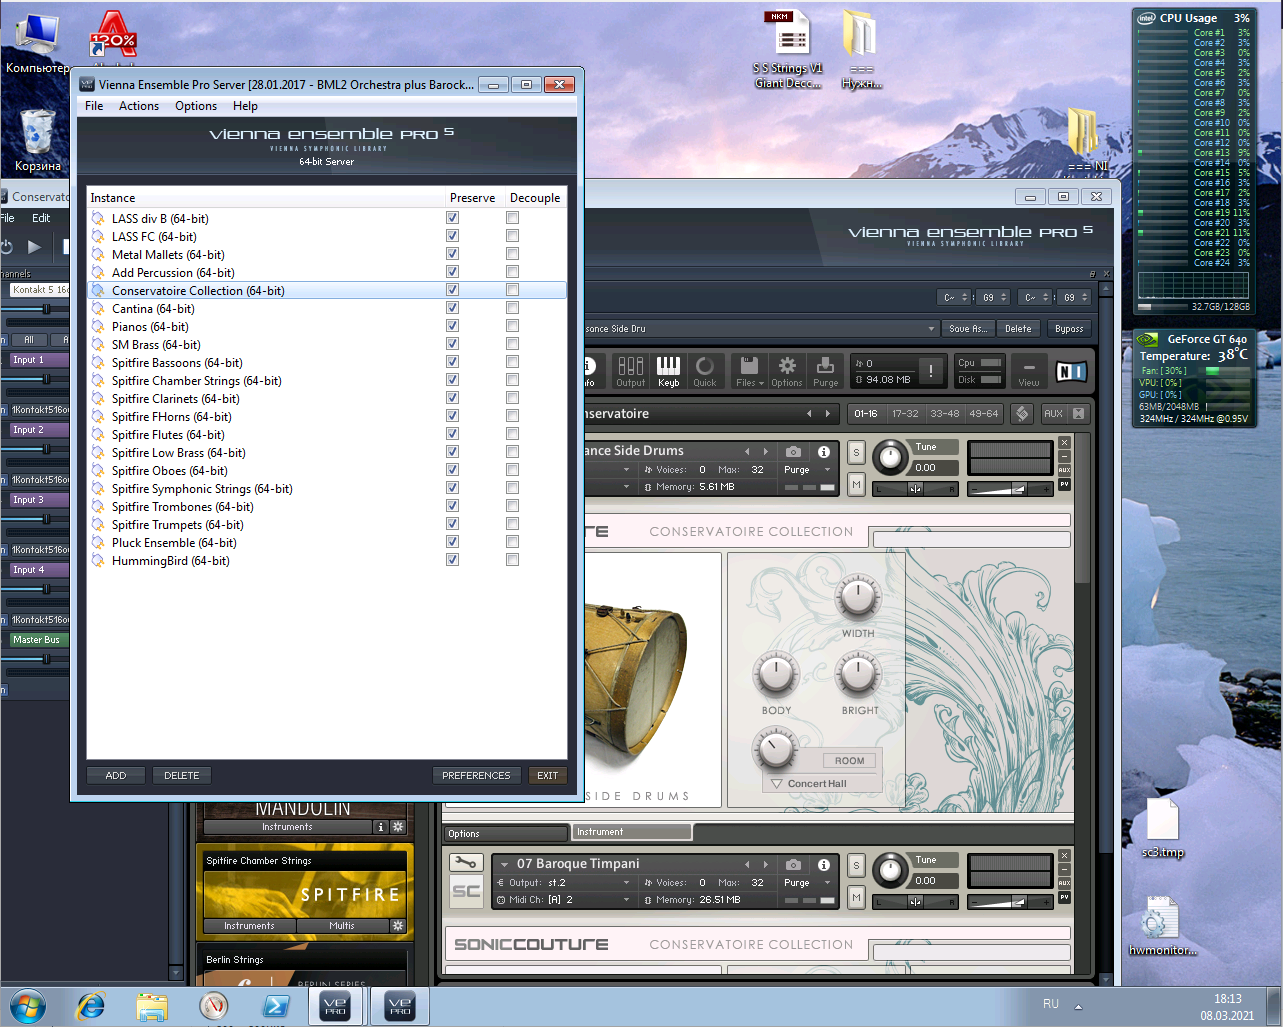Screen dimensions: 1283x1027
Task: Solo Side Drums with its S button
Action: pos(856,452)
